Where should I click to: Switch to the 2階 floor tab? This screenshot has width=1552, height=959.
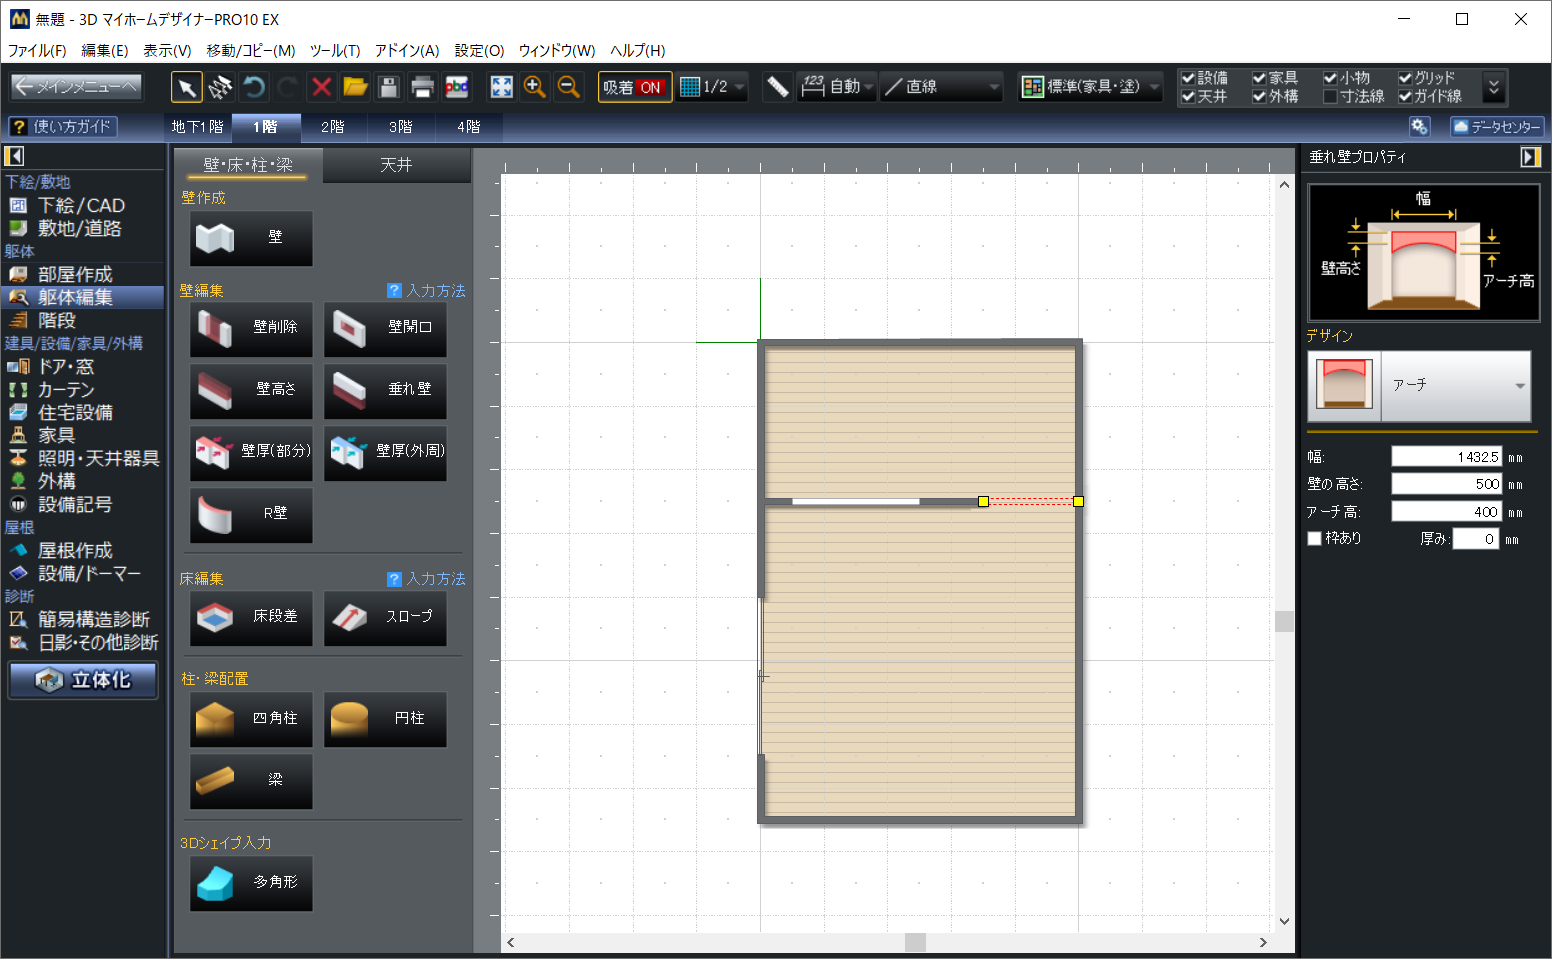pos(333,127)
